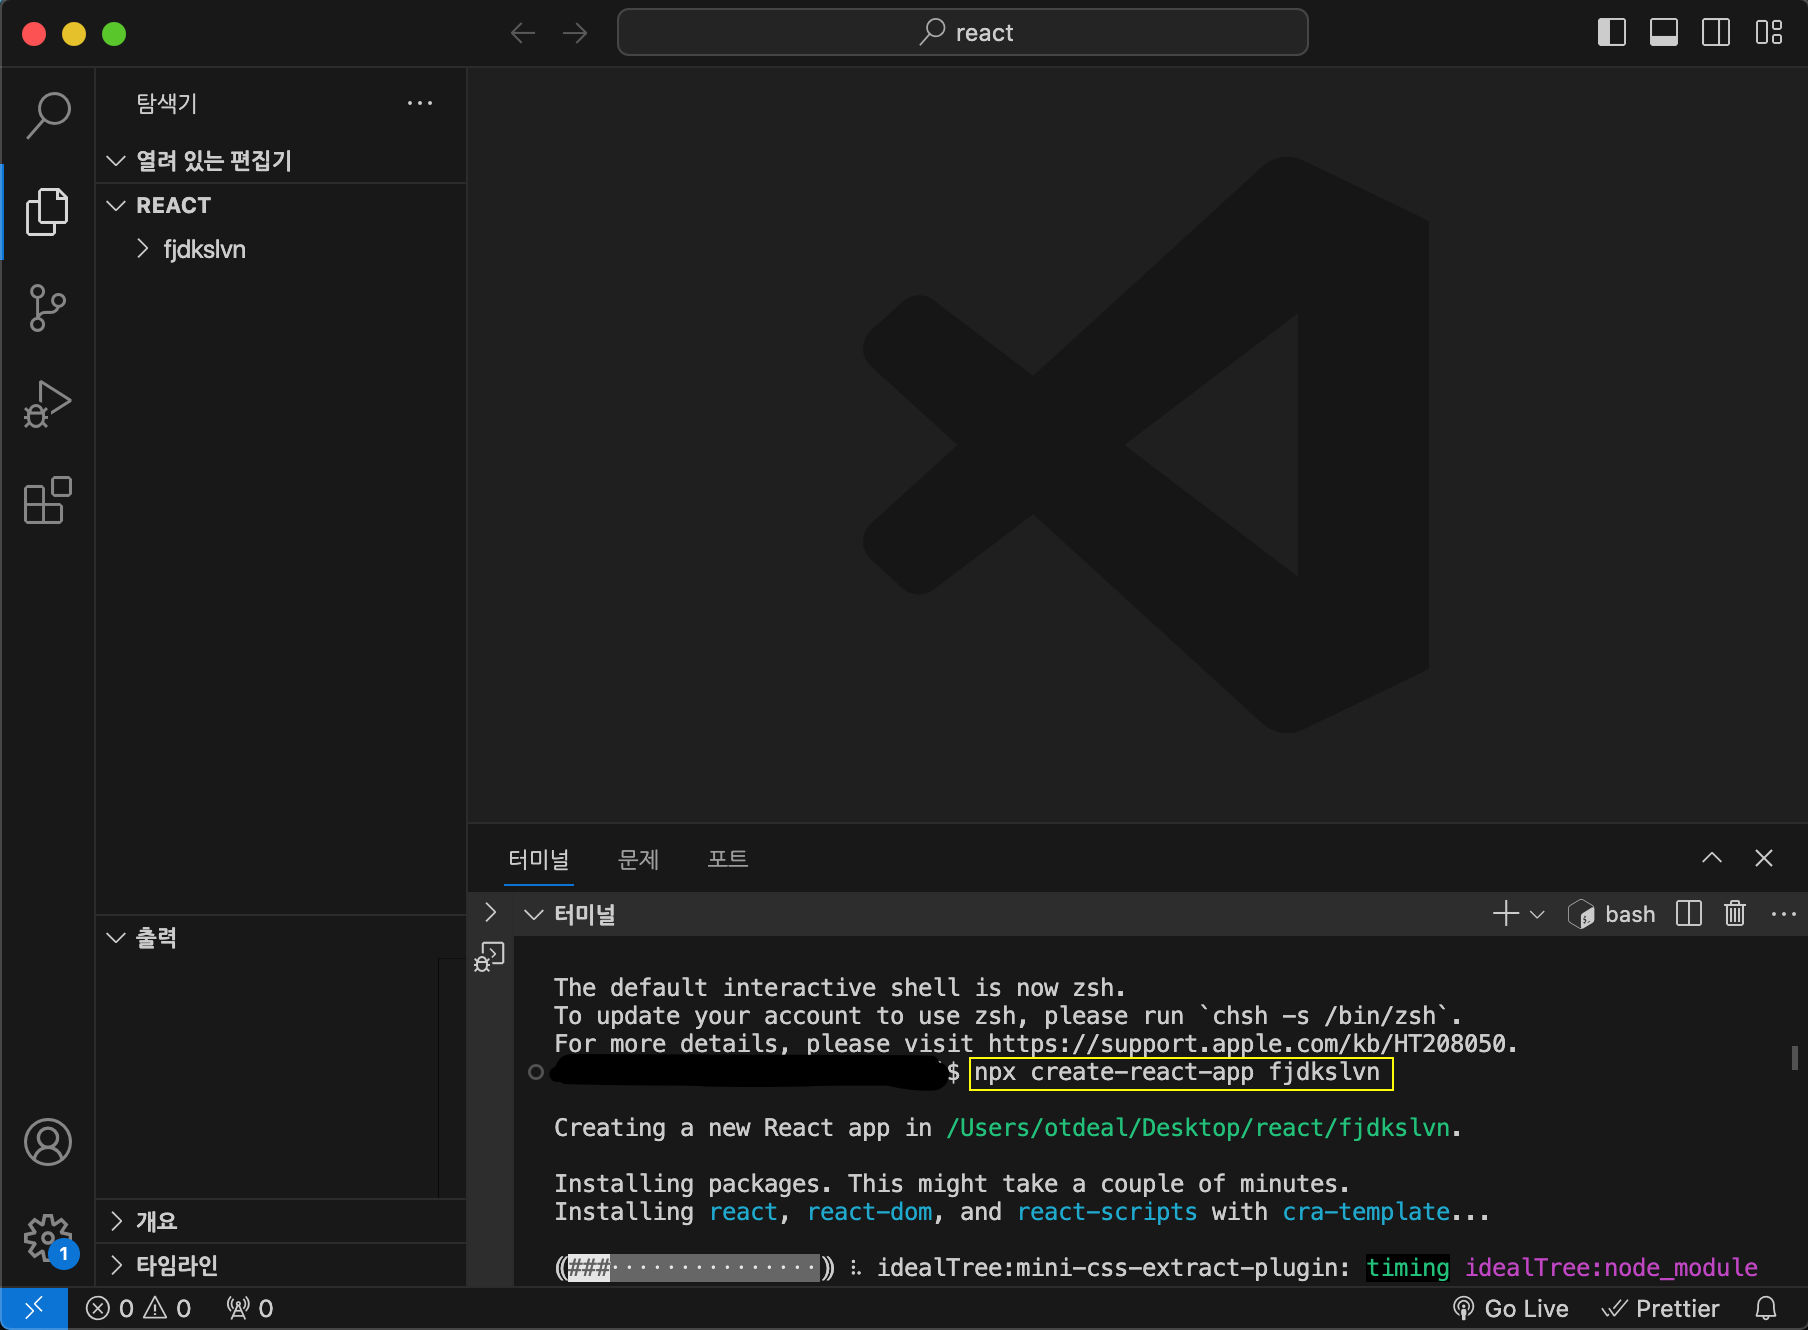1808x1330 pixels.
Task: Toggle primary side bar visibility
Action: (1612, 33)
